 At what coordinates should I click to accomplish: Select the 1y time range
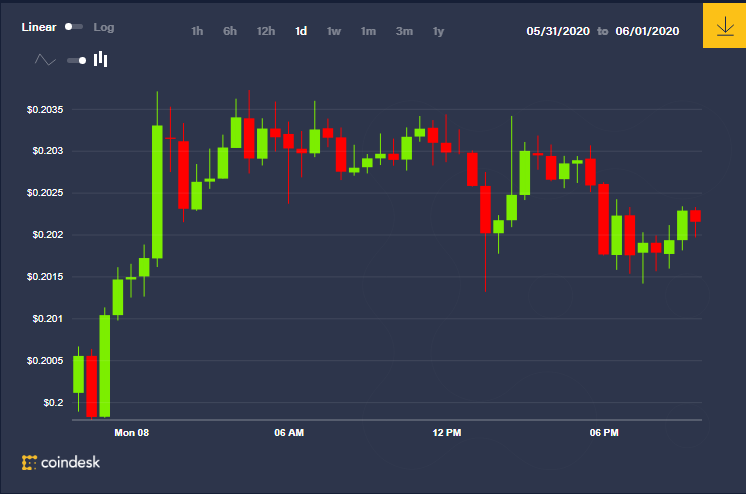click(x=438, y=31)
